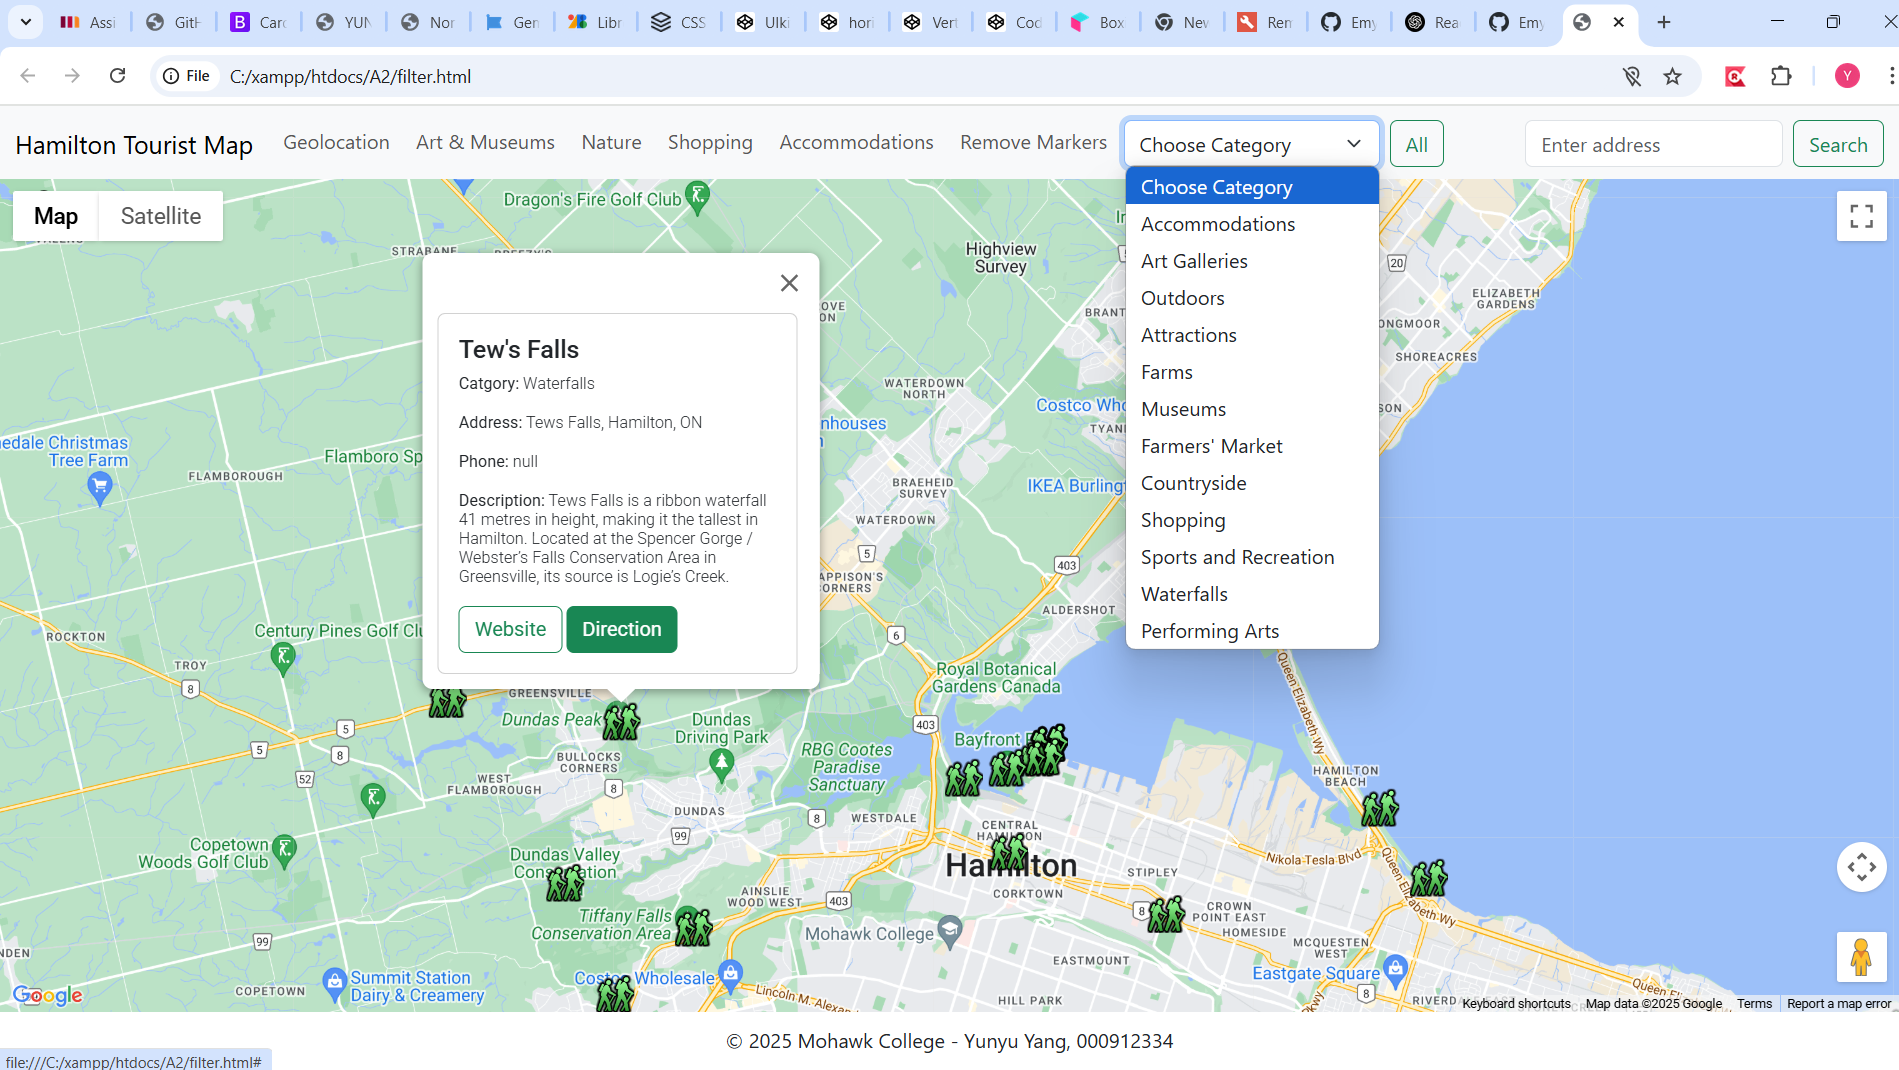Click Remove Markers in navbar

coord(1033,142)
